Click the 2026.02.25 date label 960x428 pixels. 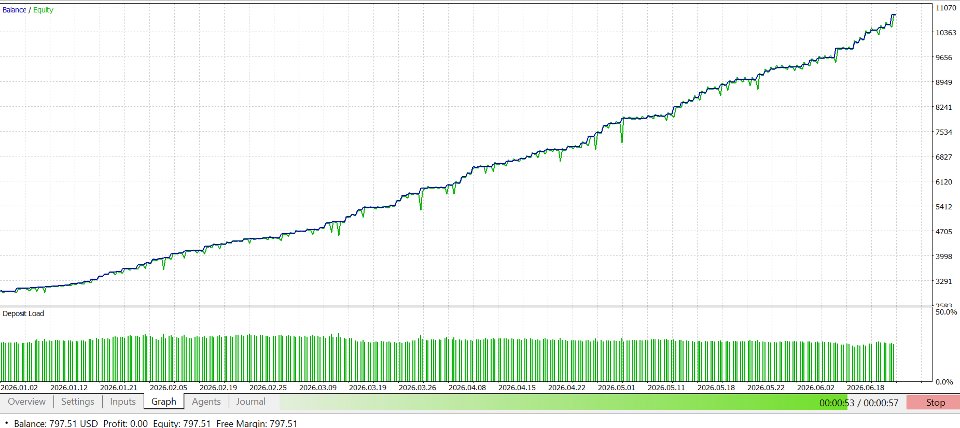(x=268, y=388)
